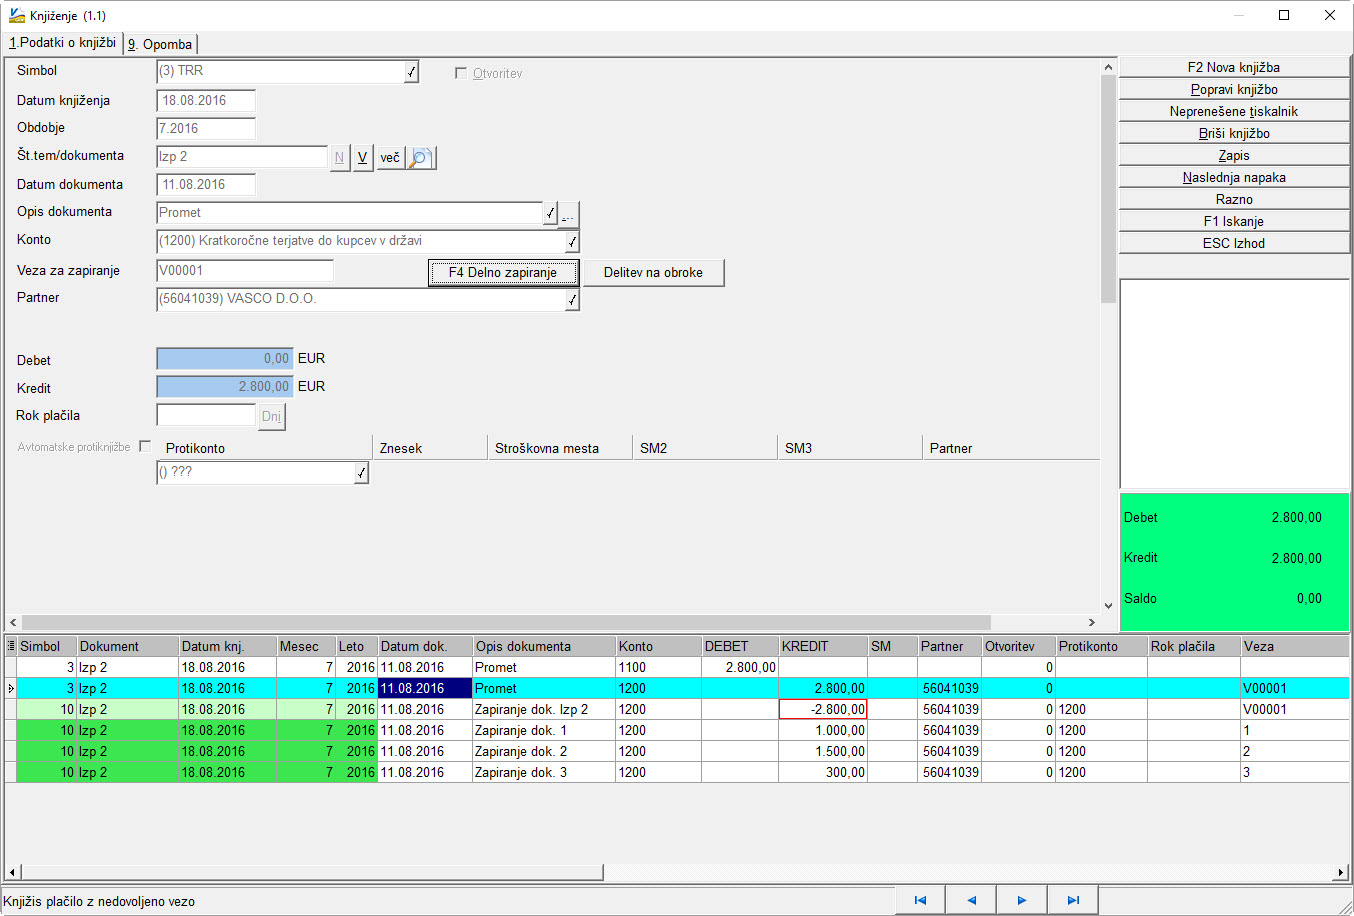The image size is (1354, 916).
Task: Click the Kredit amount field
Action: tap(225, 387)
